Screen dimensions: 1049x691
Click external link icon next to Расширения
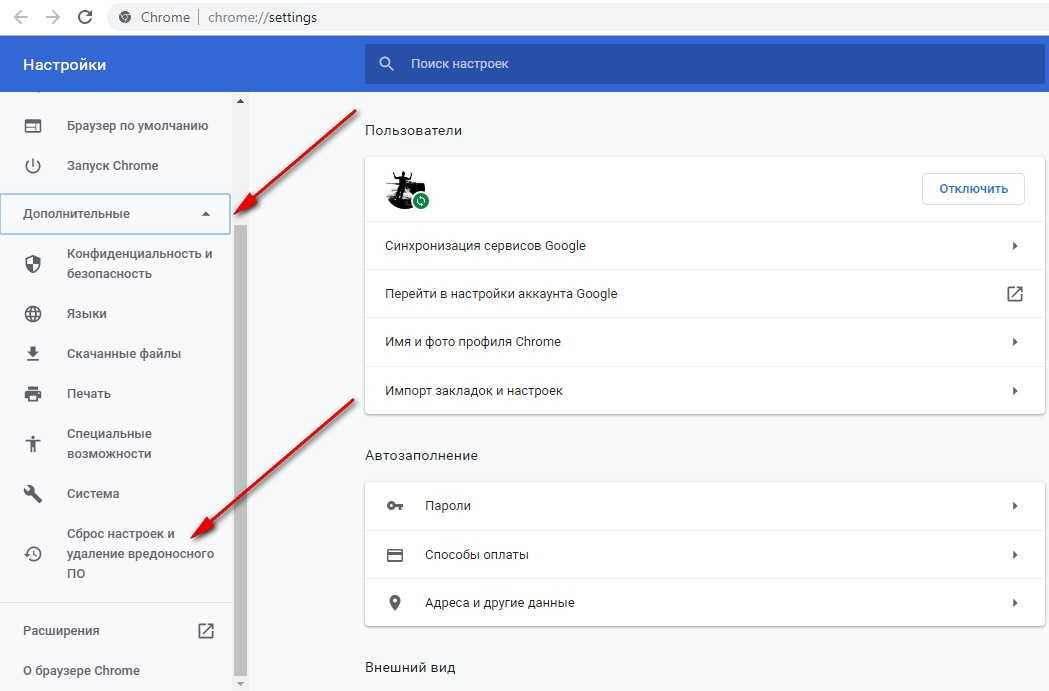206,631
